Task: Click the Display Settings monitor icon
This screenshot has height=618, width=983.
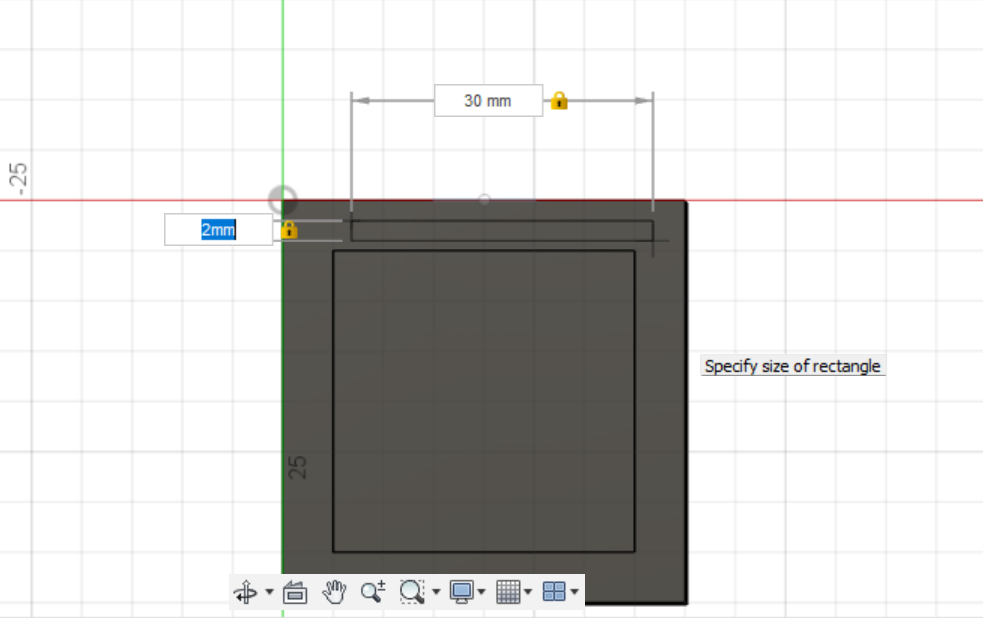Action: 462,591
